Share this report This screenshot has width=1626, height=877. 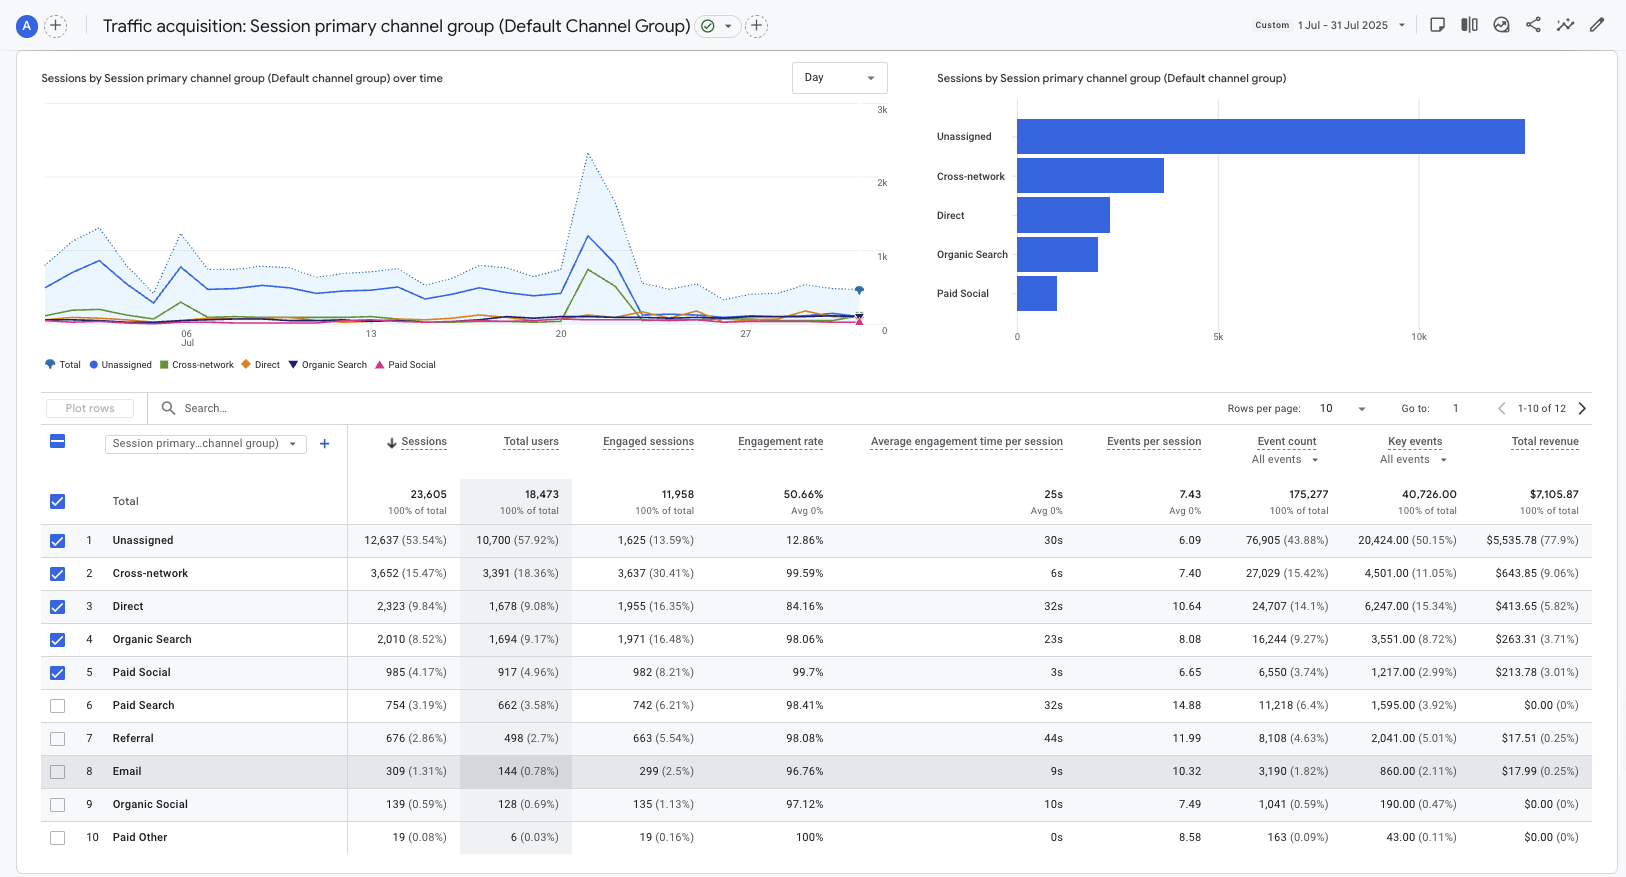[1533, 25]
